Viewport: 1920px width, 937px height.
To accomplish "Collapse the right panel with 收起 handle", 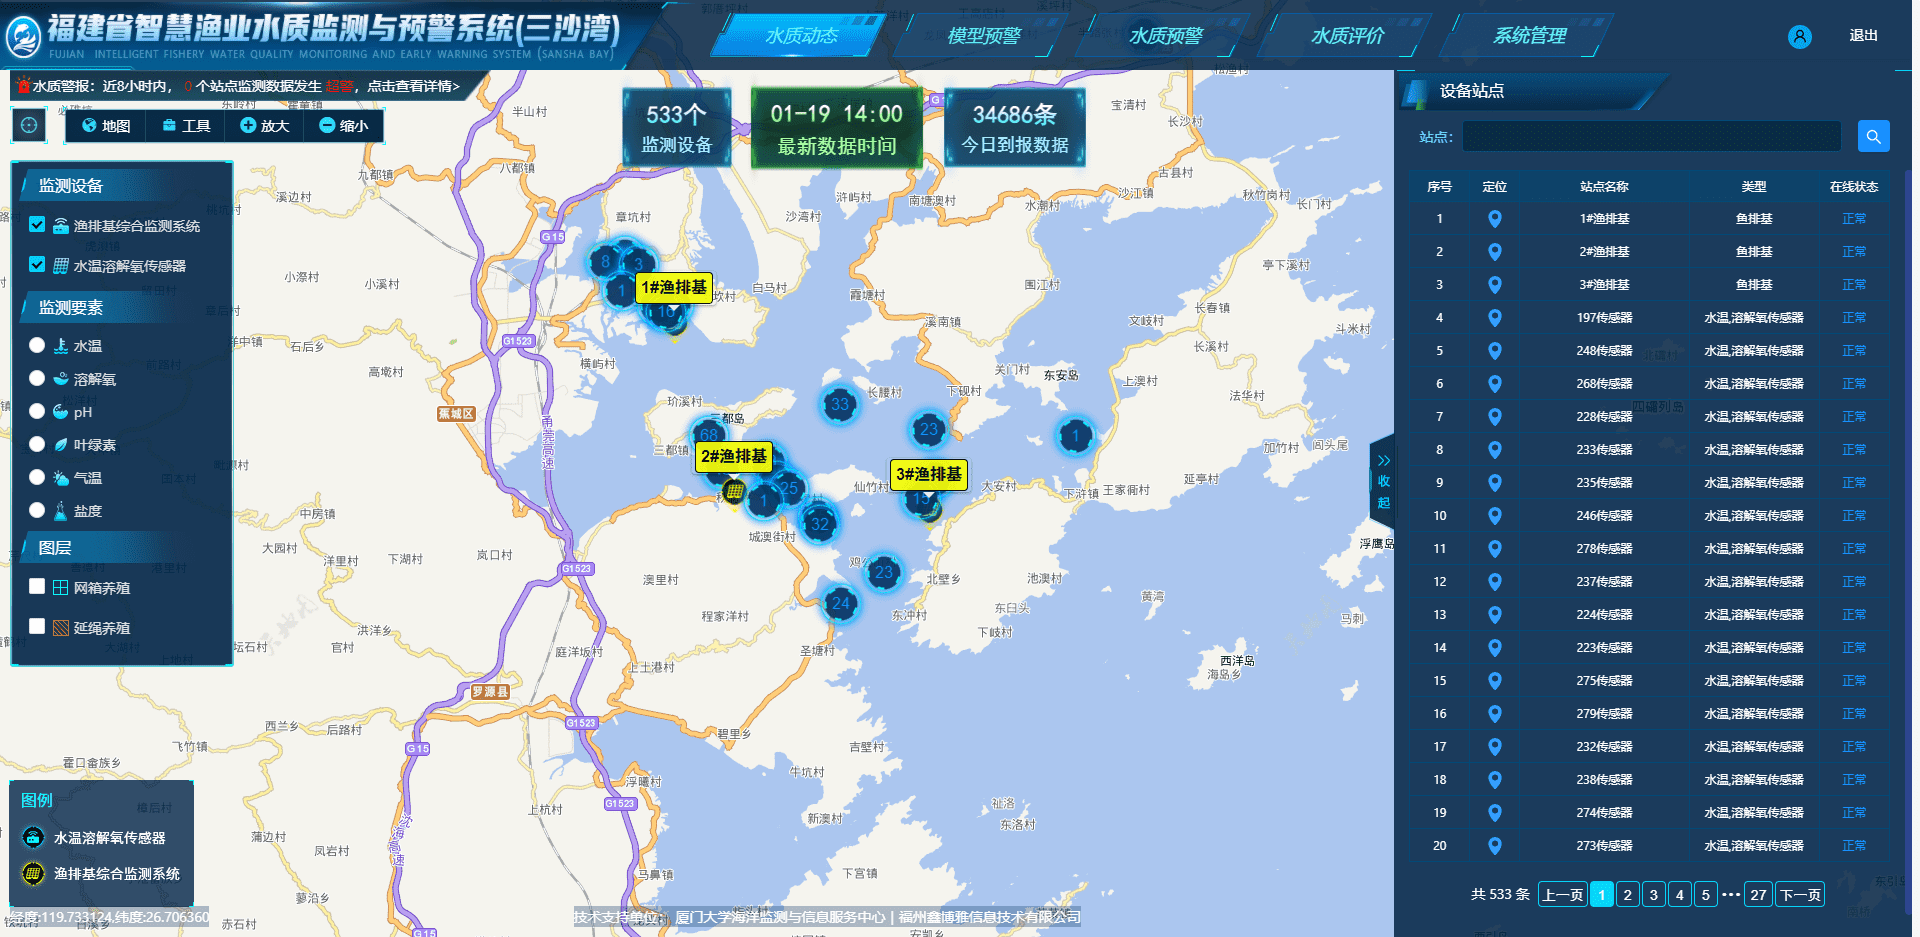I will click(x=1383, y=480).
